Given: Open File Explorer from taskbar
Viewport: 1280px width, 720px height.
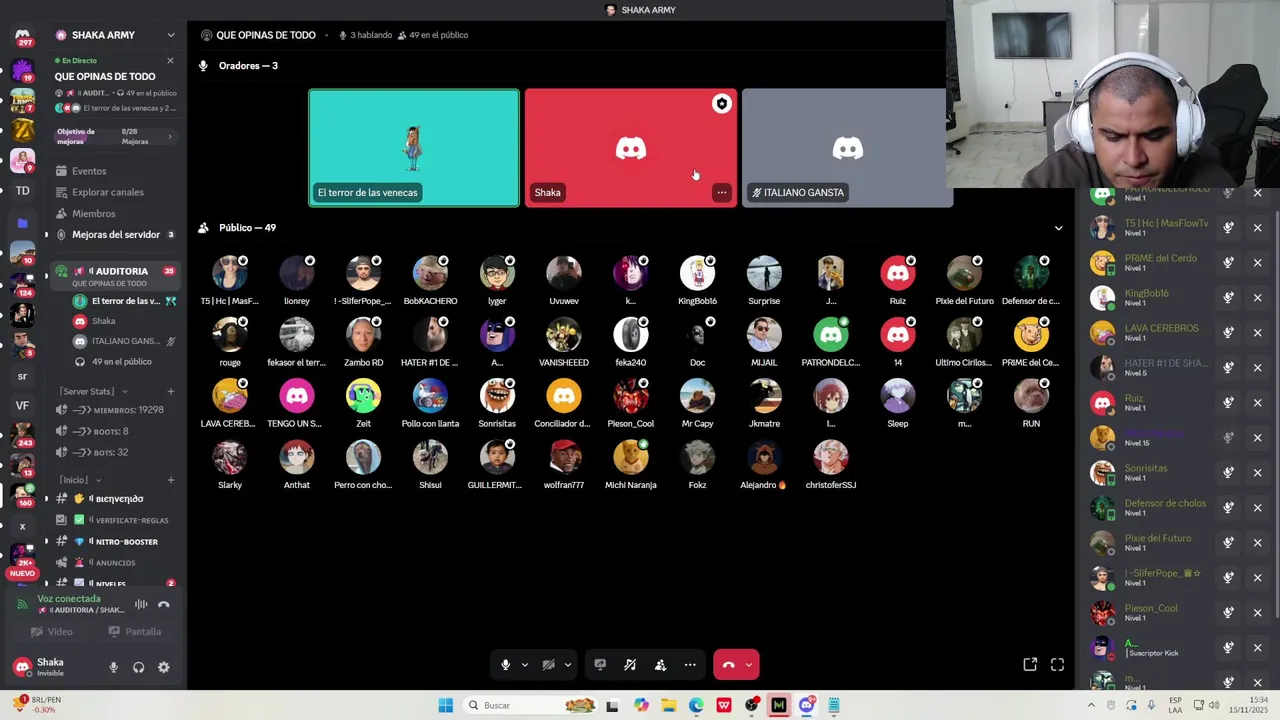Looking at the screenshot, I should tap(668, 706).
